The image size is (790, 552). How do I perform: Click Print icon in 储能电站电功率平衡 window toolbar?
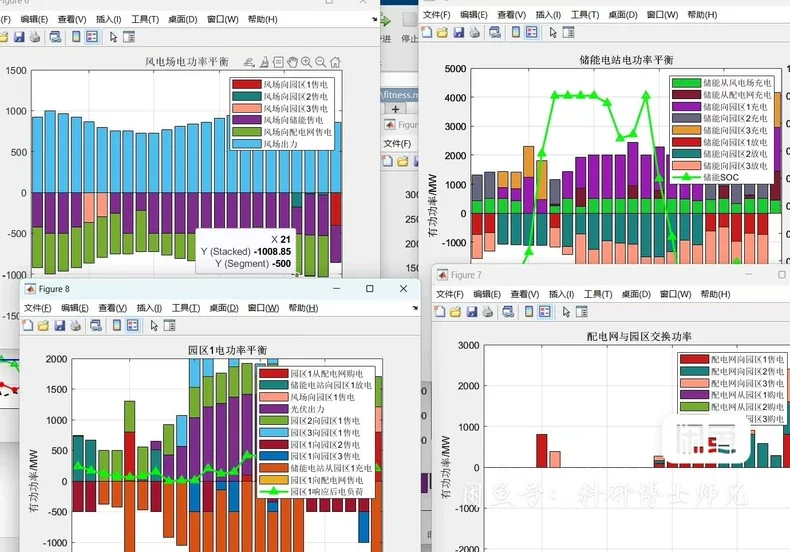click(x=474, y=32)
